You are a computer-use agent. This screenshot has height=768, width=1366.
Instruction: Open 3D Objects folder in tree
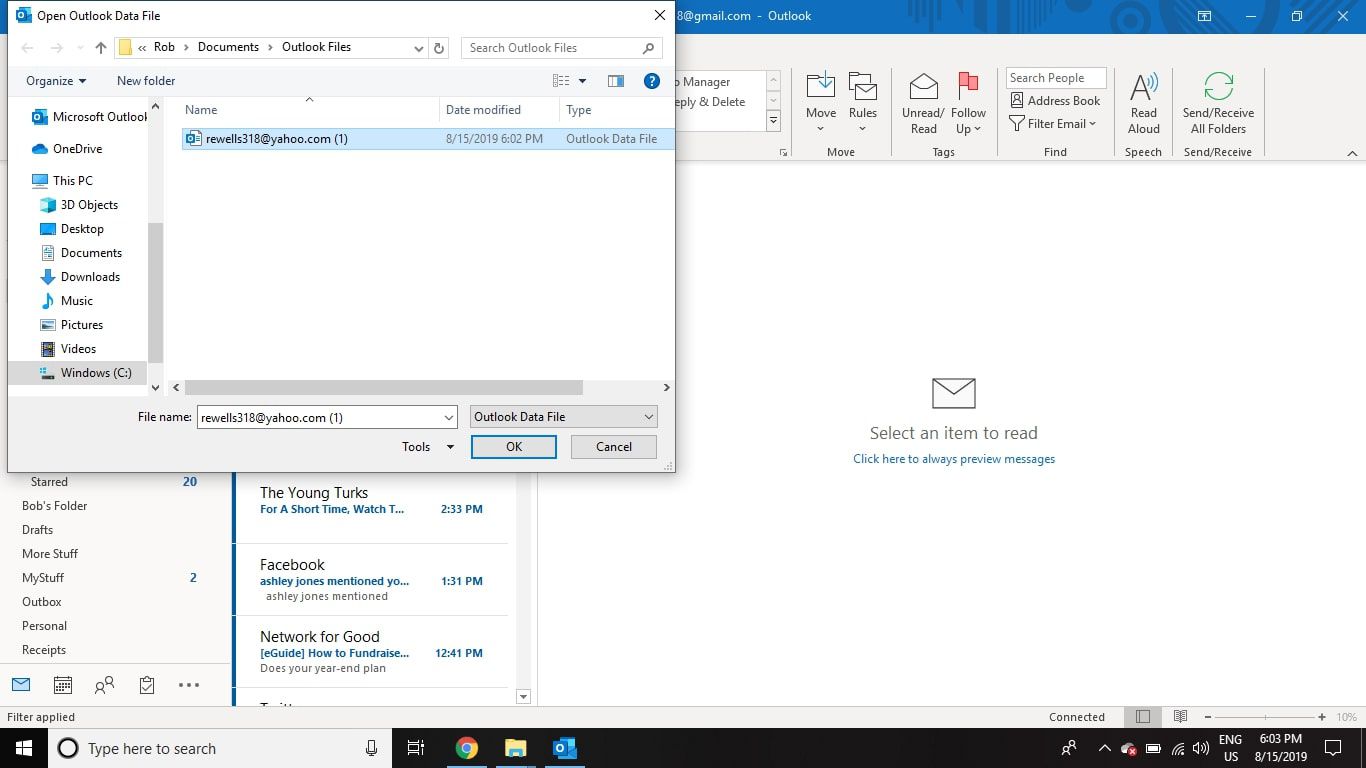click(79, 205)
